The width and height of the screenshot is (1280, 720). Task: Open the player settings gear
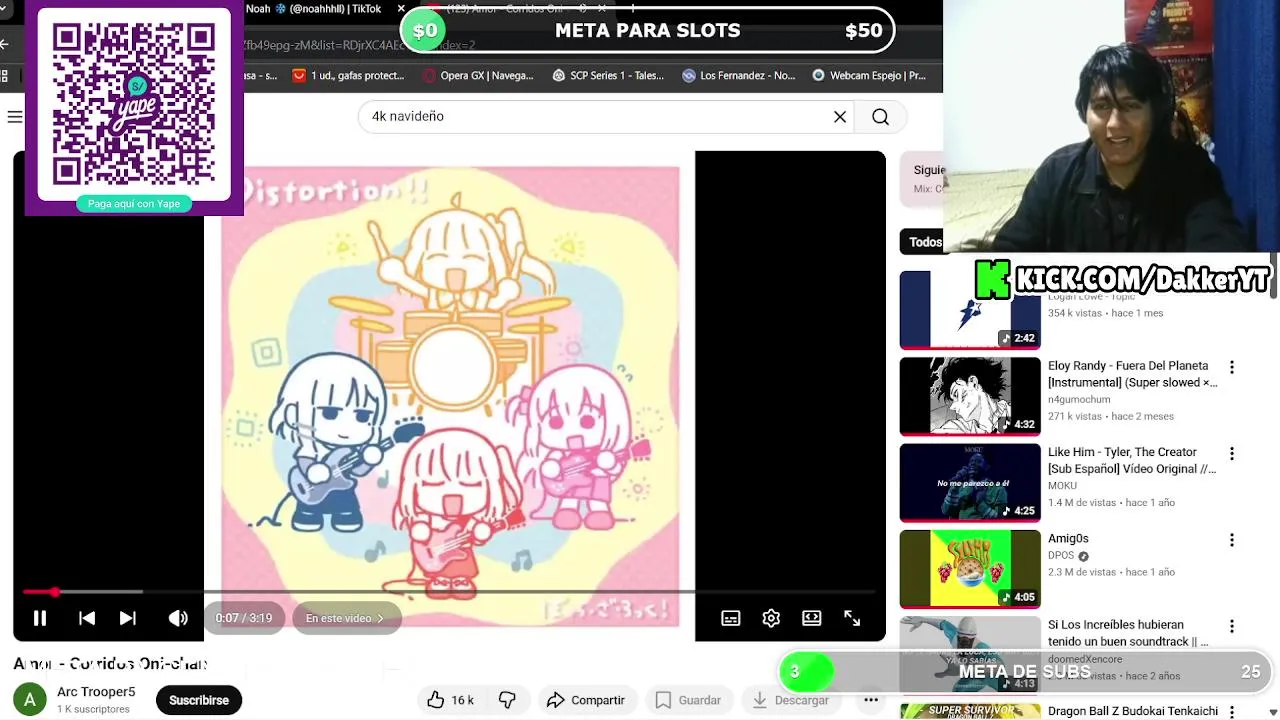(x=771, y=618)
